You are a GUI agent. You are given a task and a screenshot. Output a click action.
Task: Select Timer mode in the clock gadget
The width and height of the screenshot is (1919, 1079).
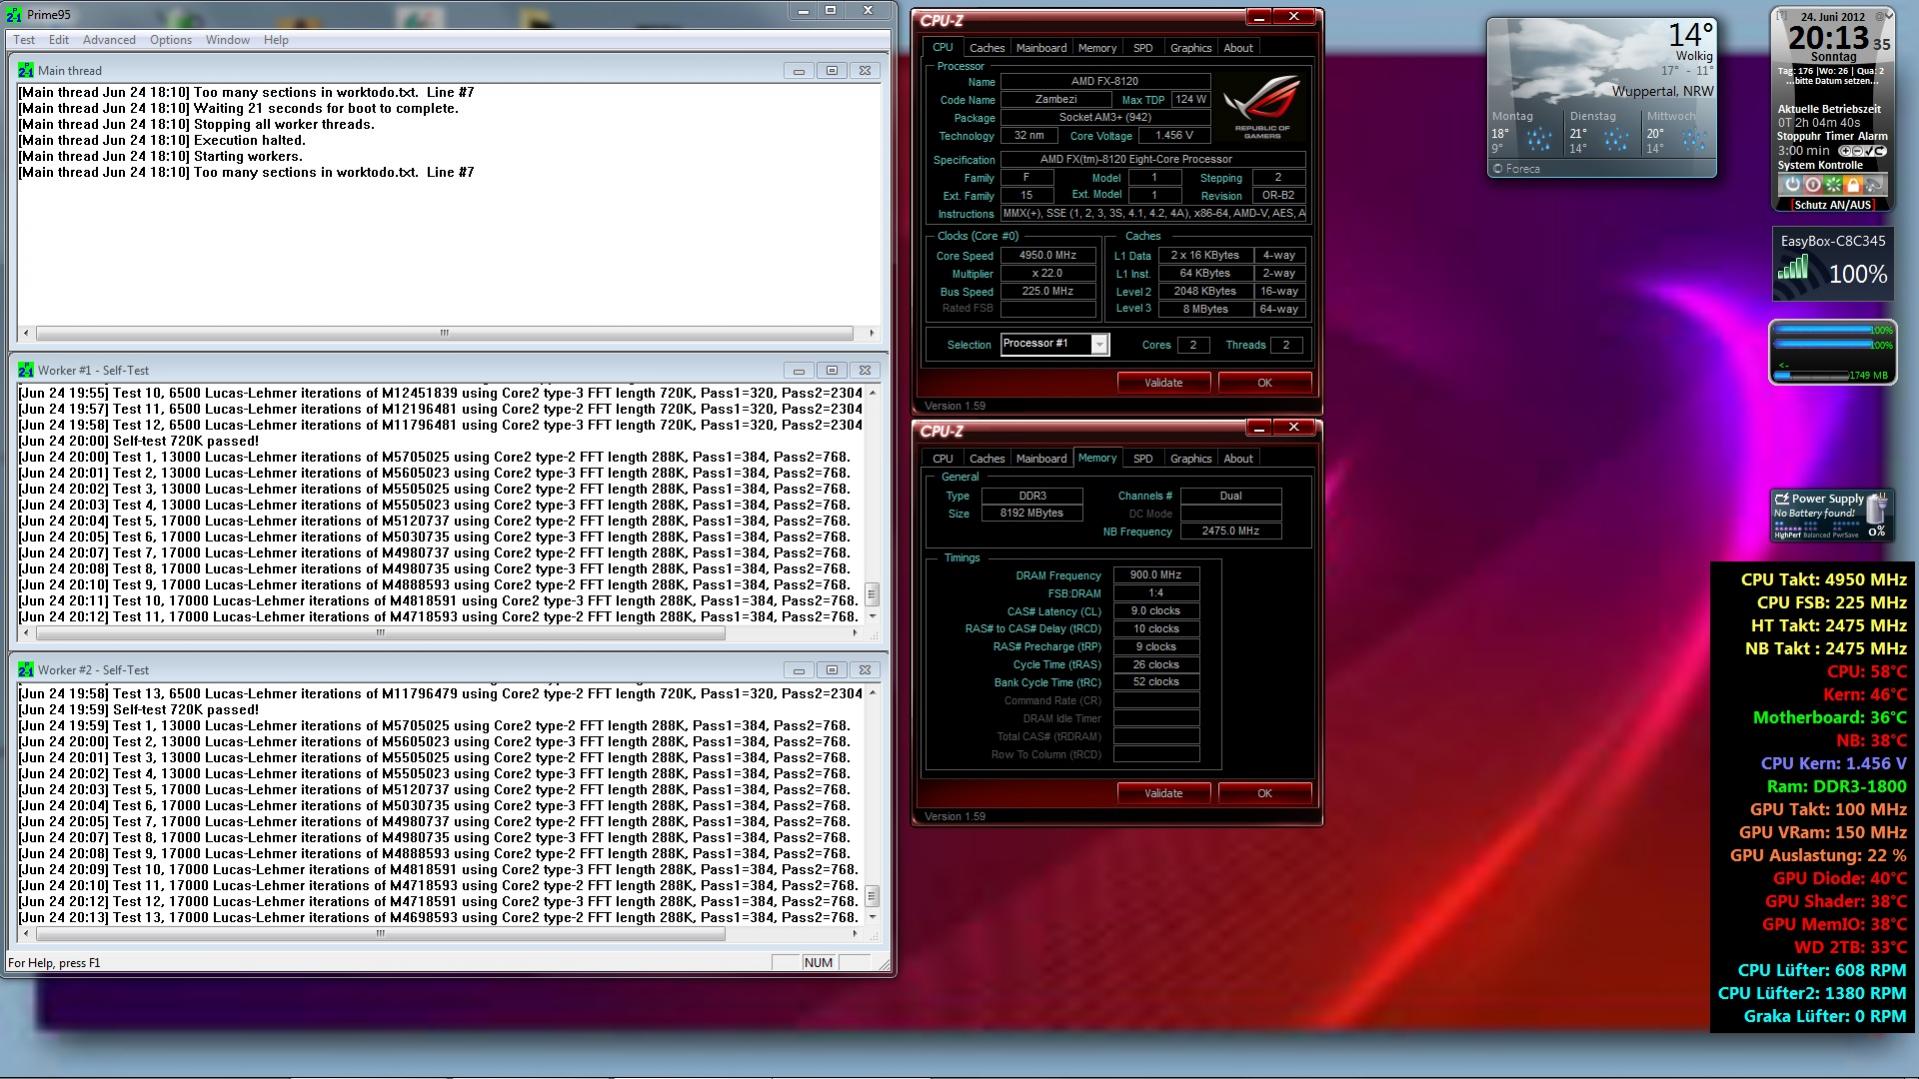pos(1842,136)
